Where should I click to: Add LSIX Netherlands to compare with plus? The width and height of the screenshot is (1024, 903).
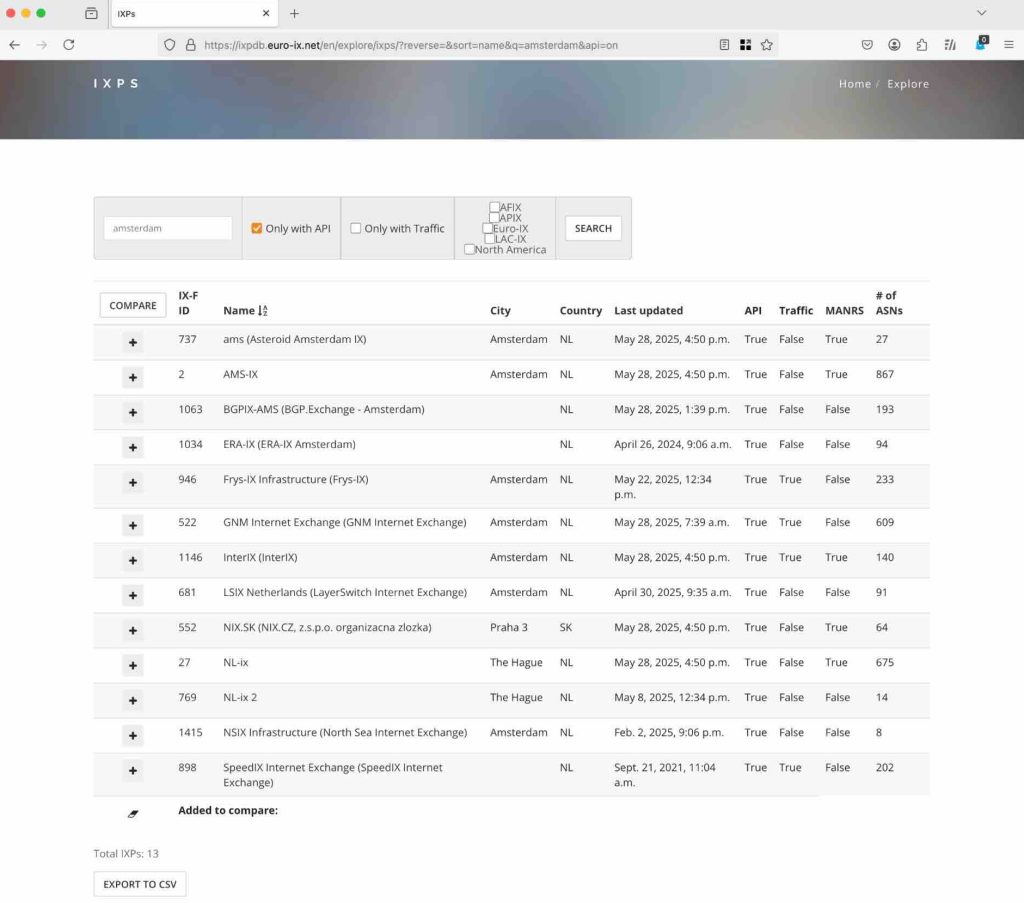point(133,595)
